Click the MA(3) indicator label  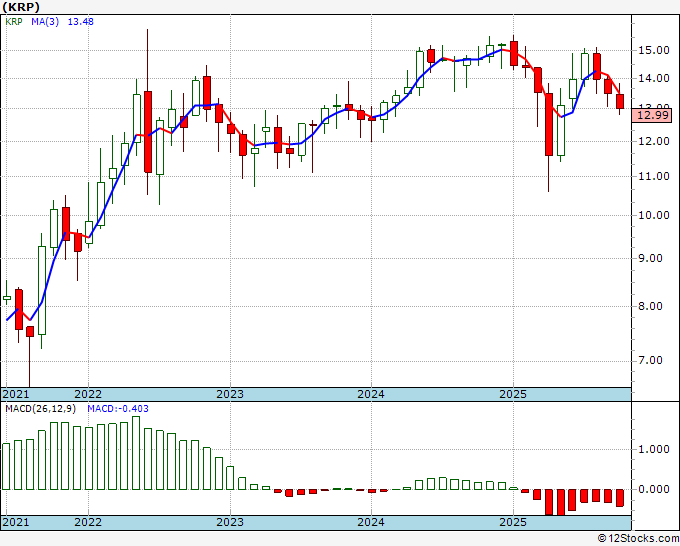(45, 22)
